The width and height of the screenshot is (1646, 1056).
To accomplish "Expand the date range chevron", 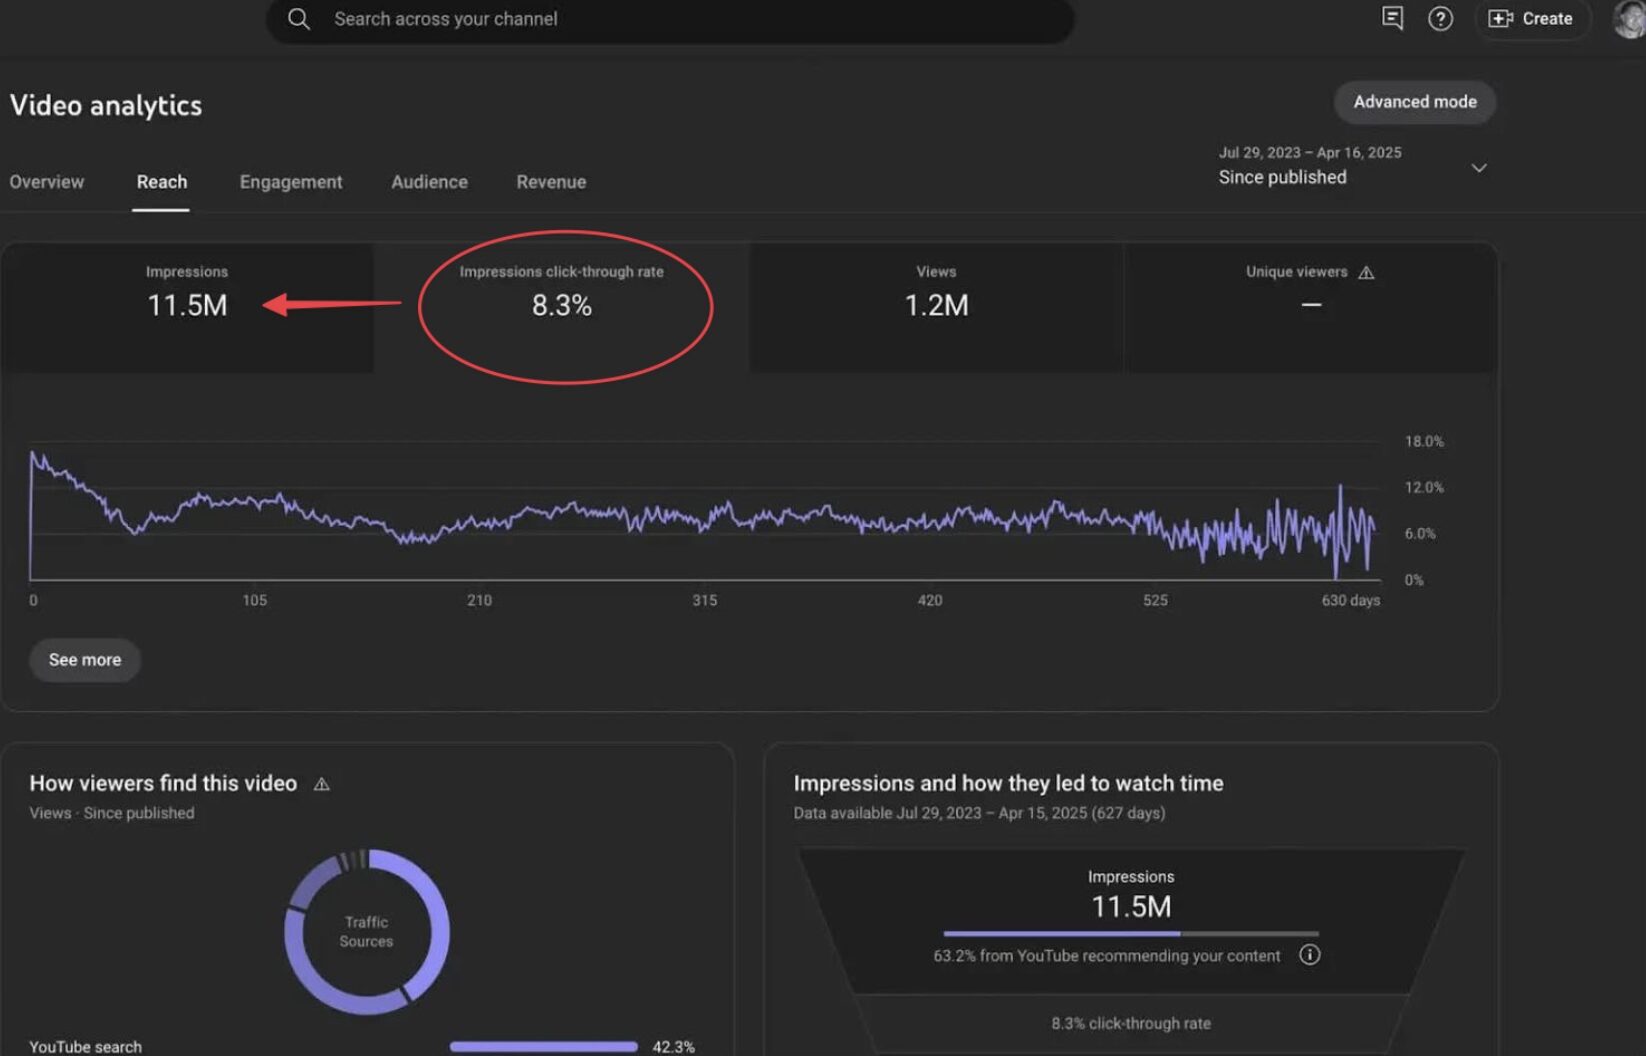I will 1478,168.
